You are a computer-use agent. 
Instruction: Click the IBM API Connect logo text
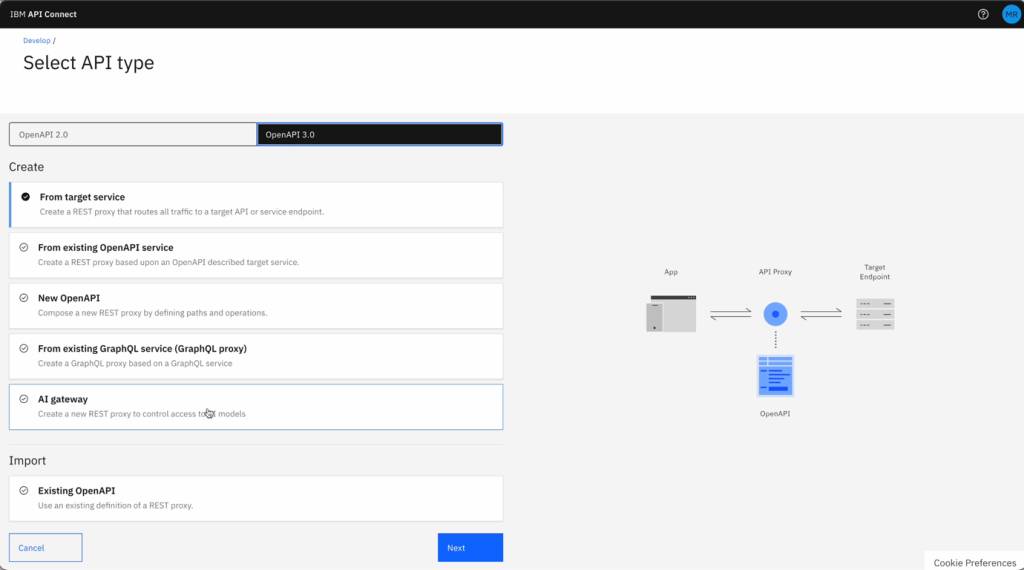tap(43, 14)
